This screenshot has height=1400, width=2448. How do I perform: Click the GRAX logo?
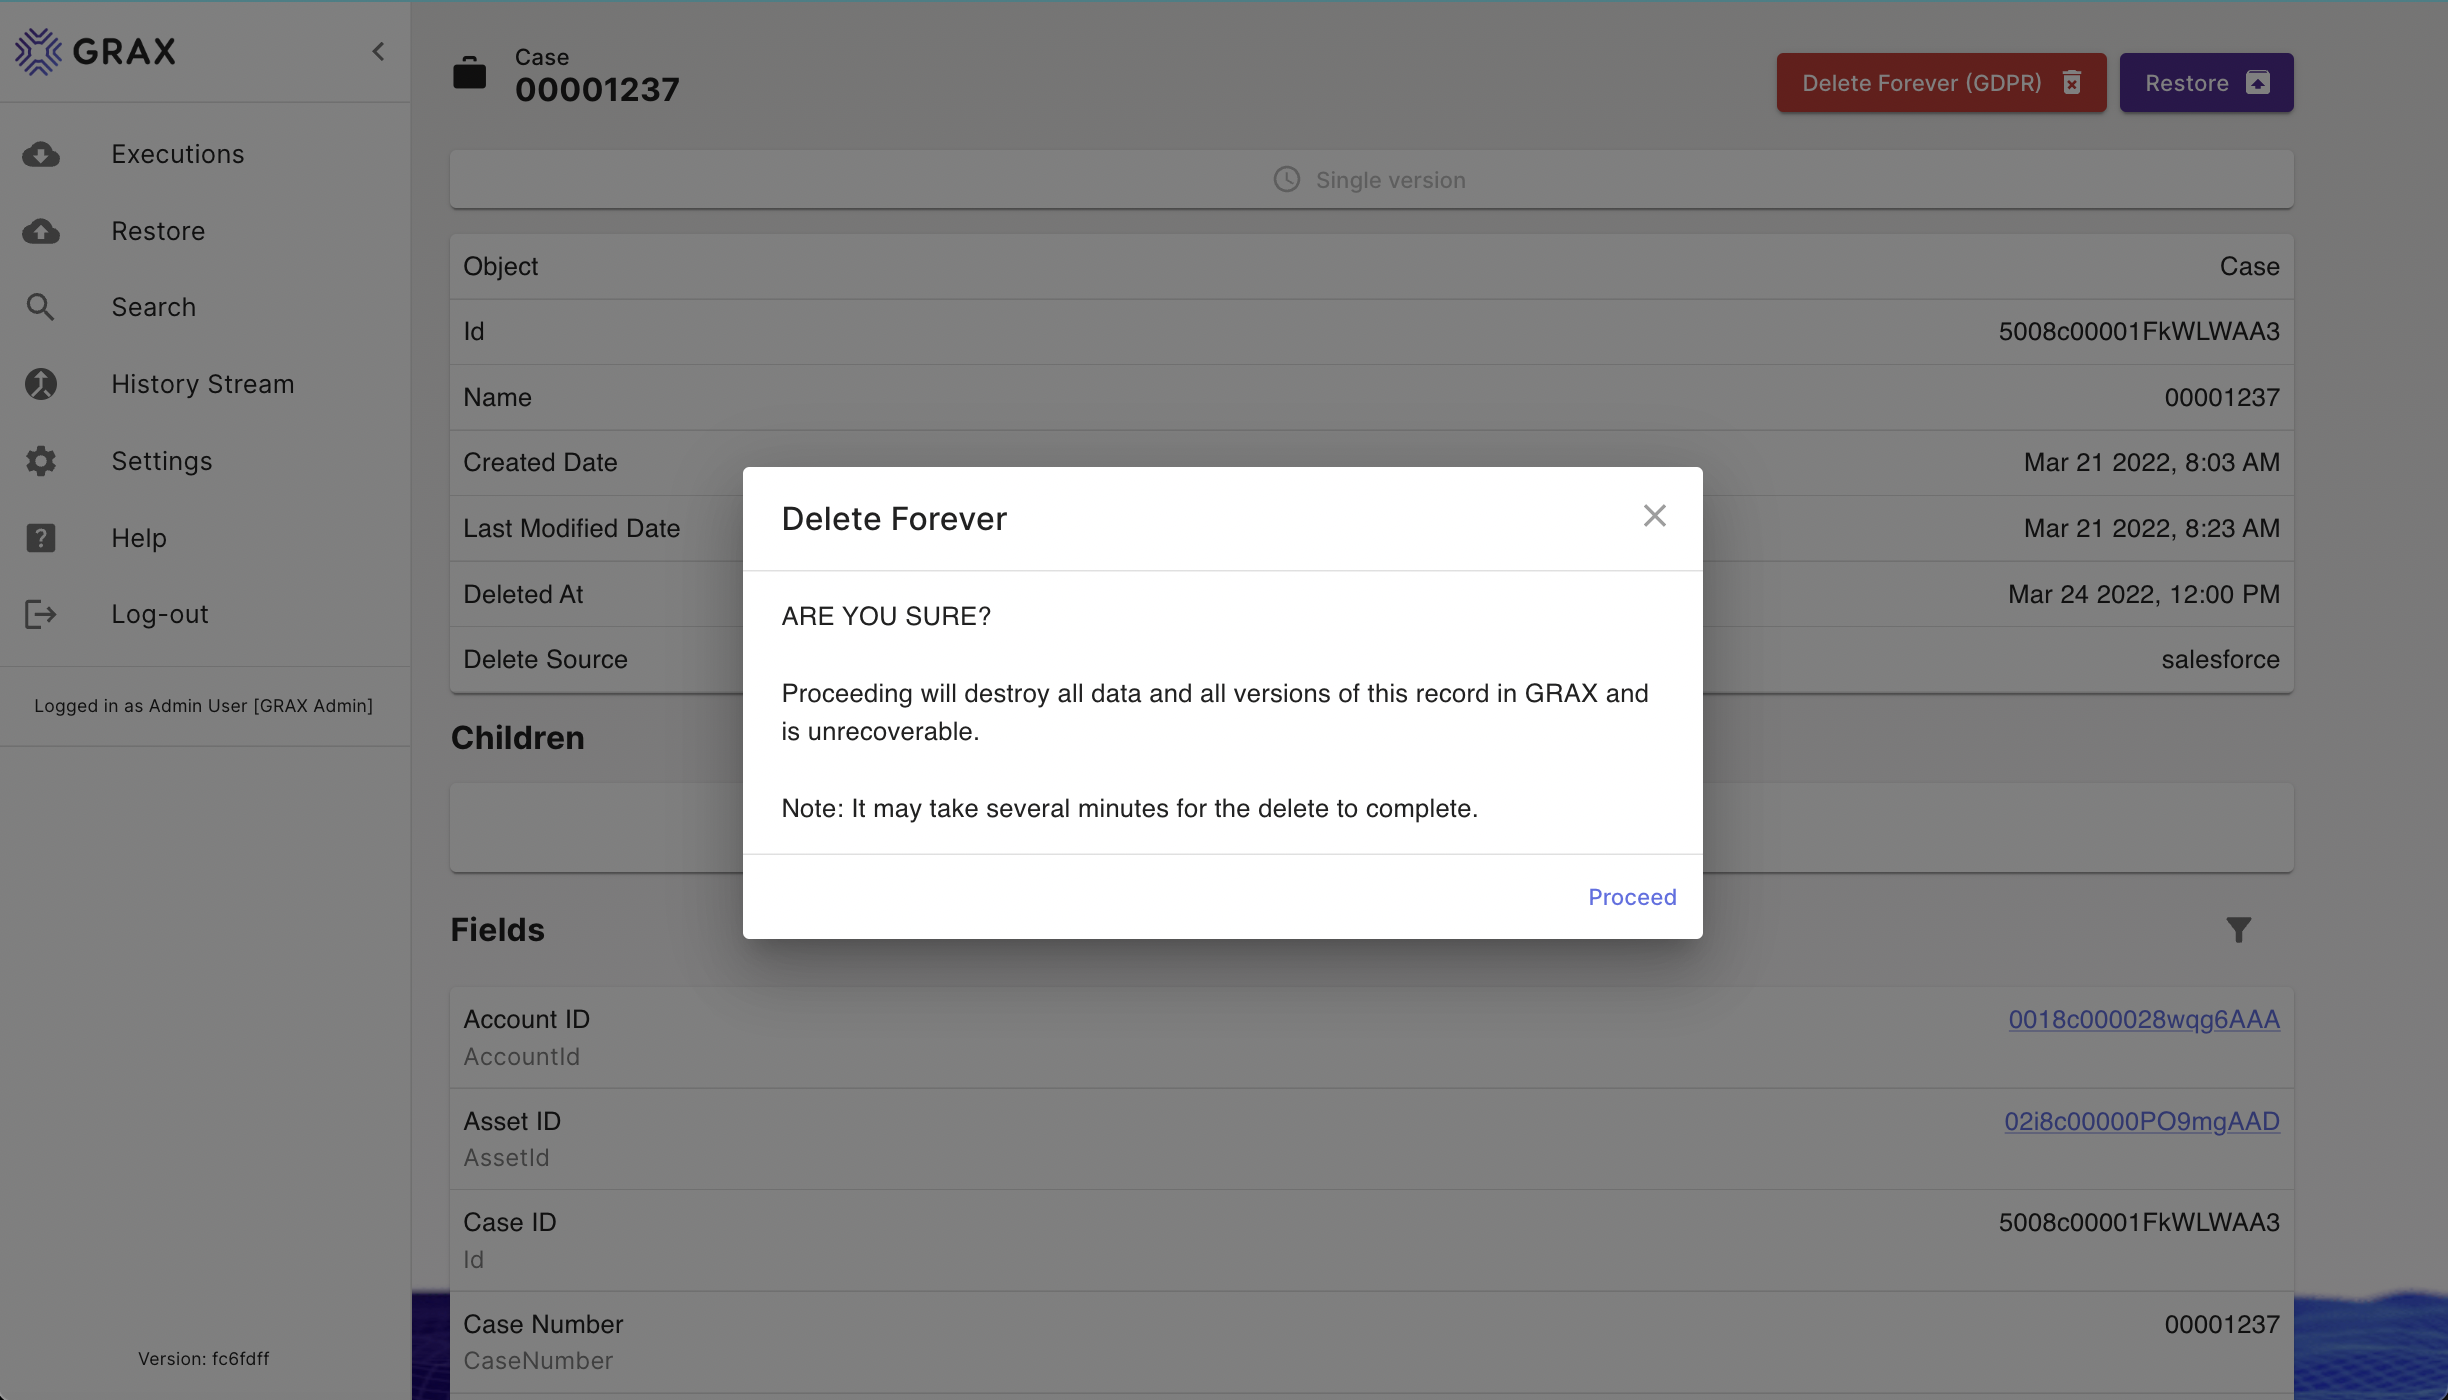click(x=96, y=51)
